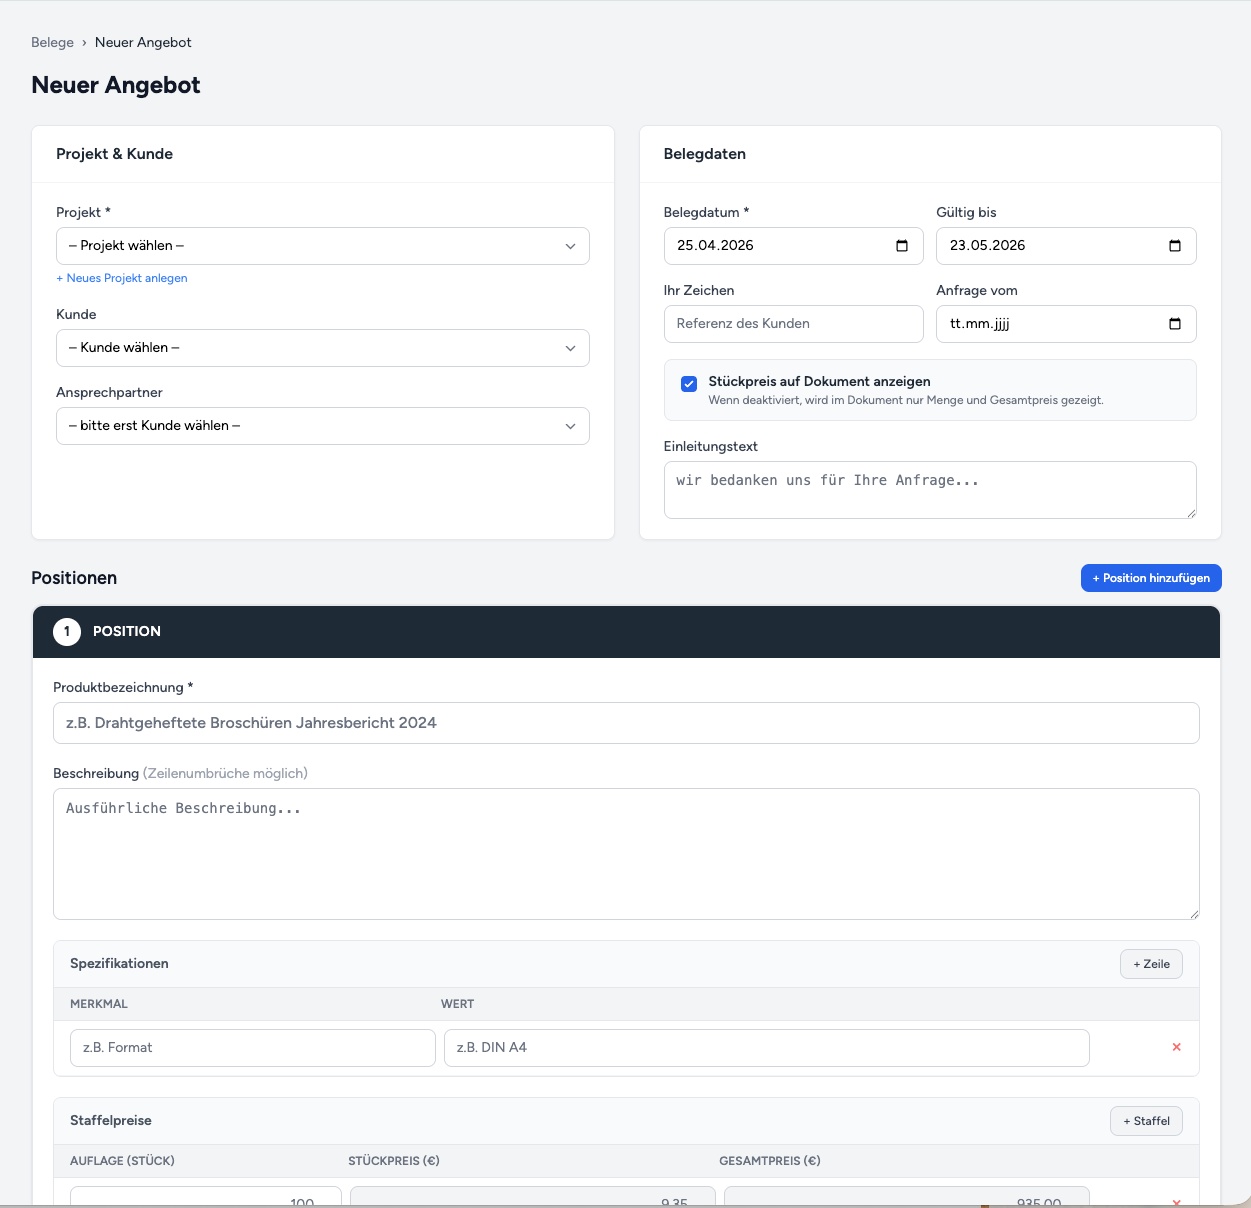
Task: Focus the Produktbezeichnung input field
Action: (625, 722)
